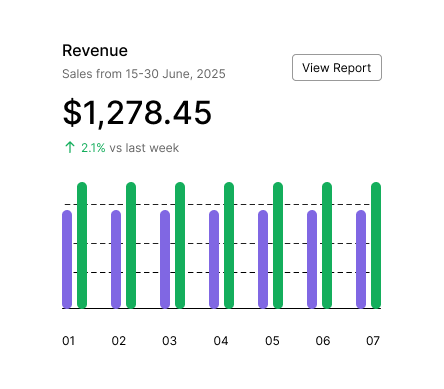Click the Revenue heading
Screen dimensions: 444x389
[x=95, y=51]
